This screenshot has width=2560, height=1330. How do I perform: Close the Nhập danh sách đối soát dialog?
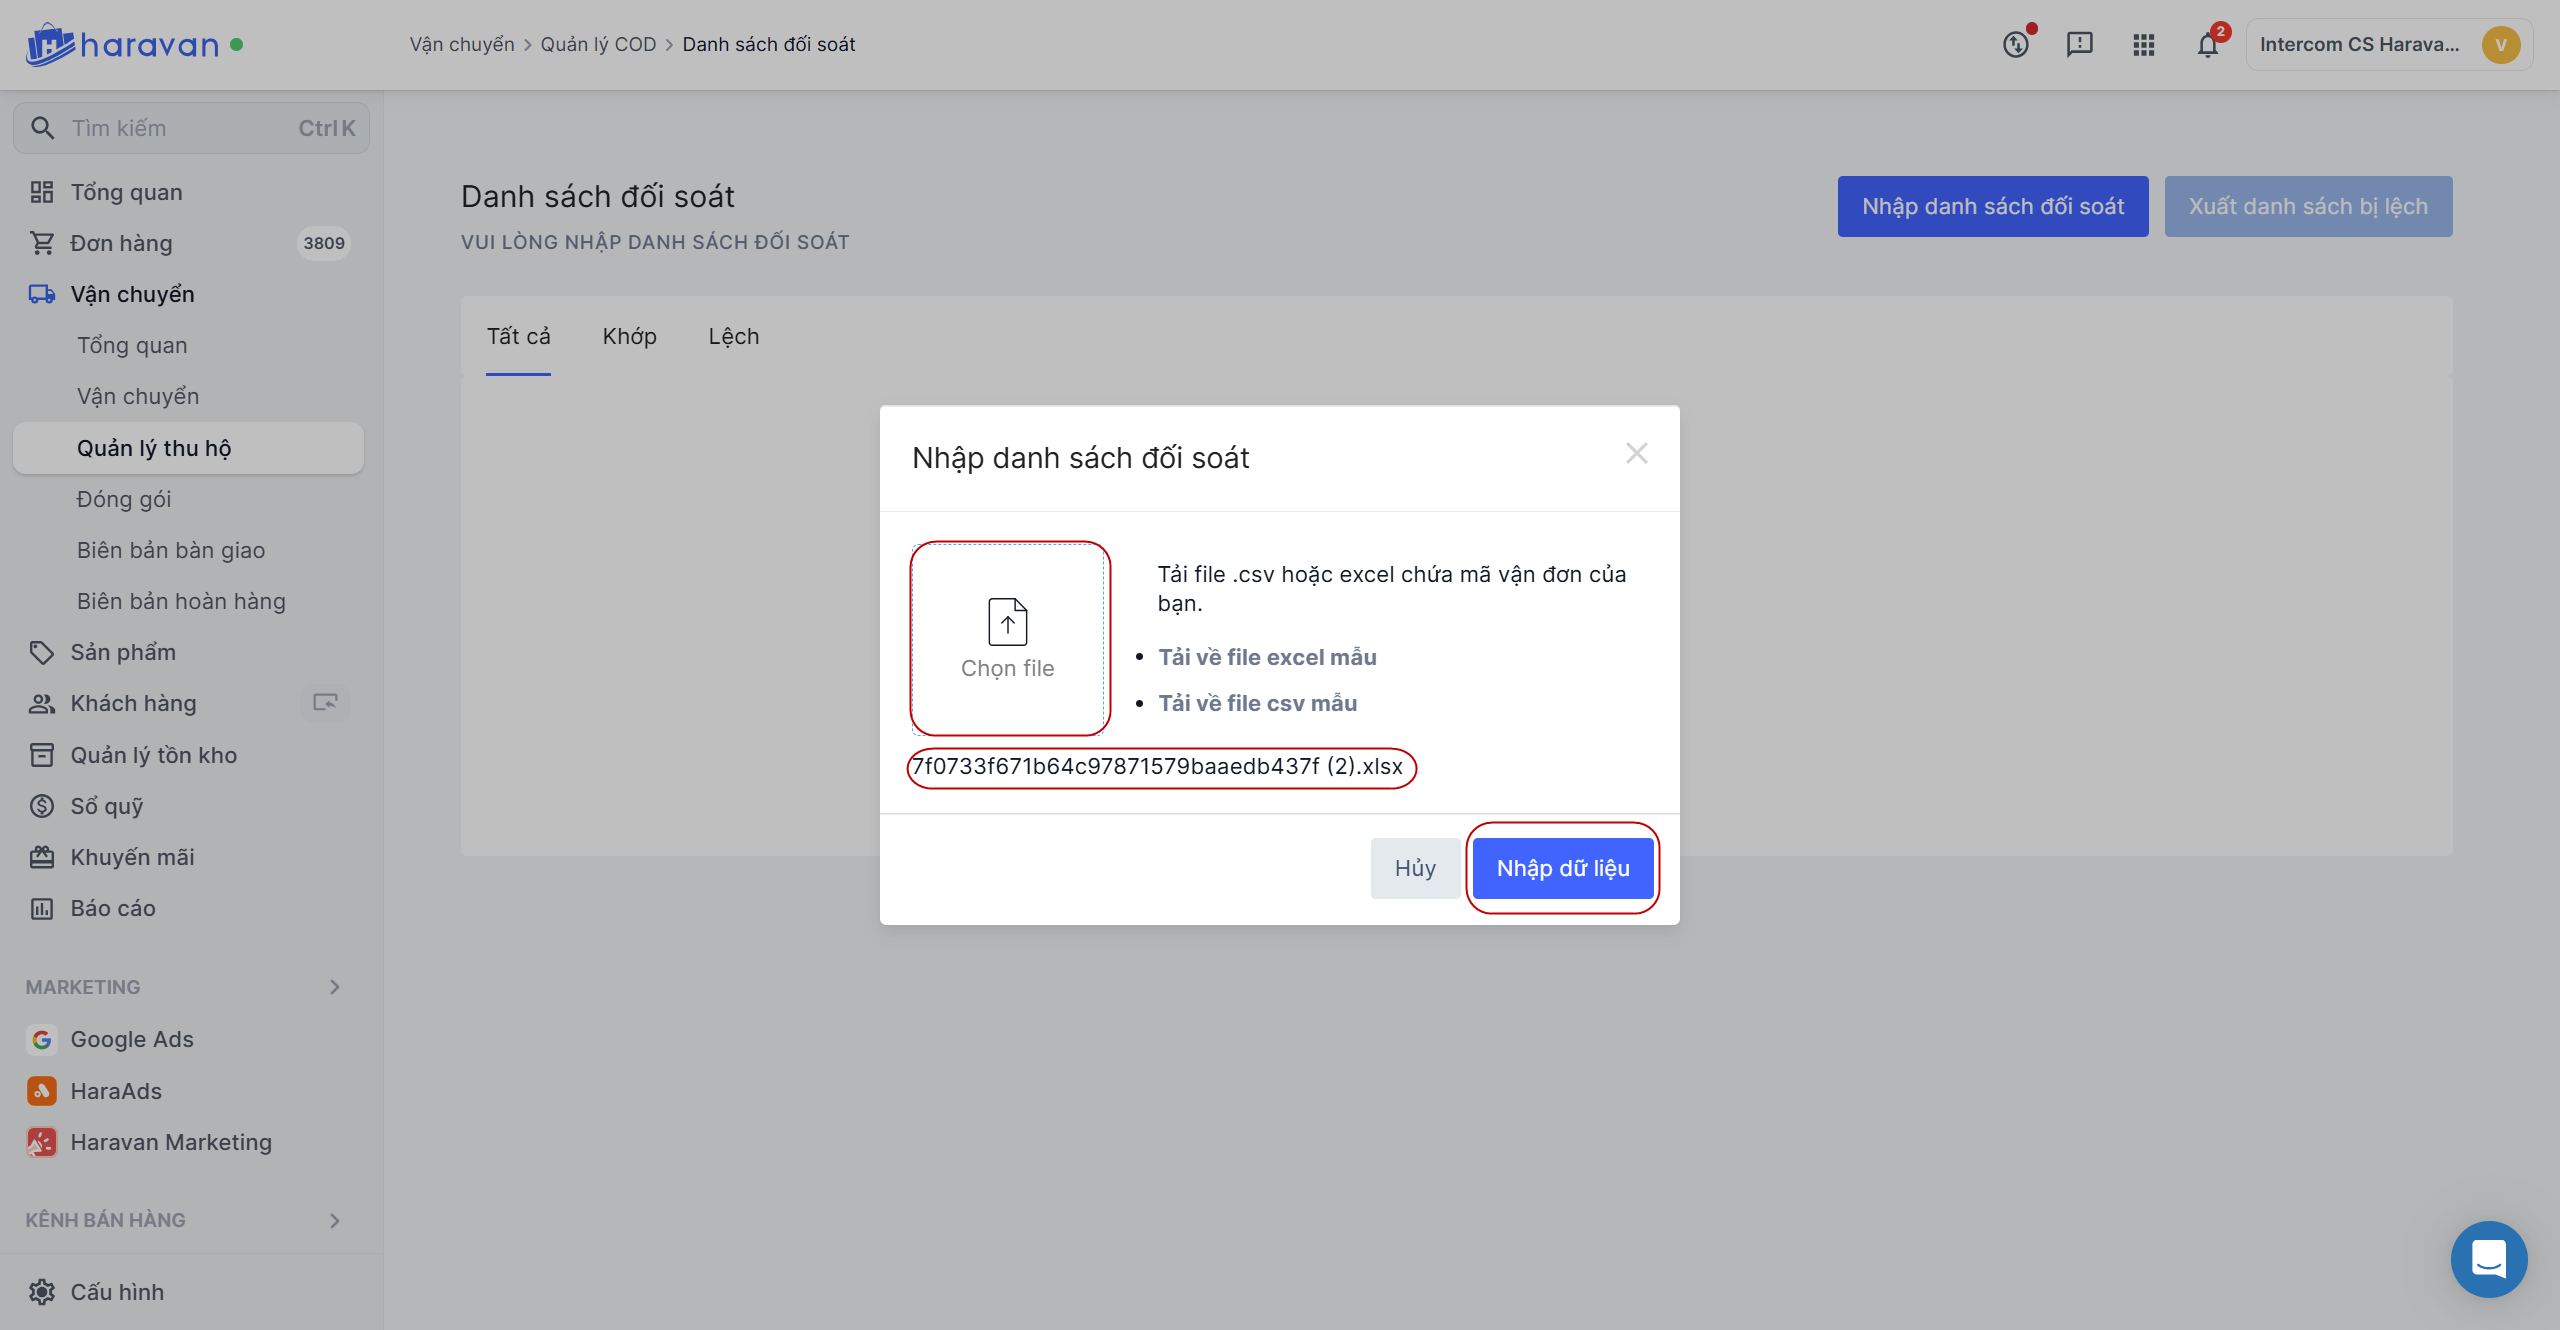1636,454
